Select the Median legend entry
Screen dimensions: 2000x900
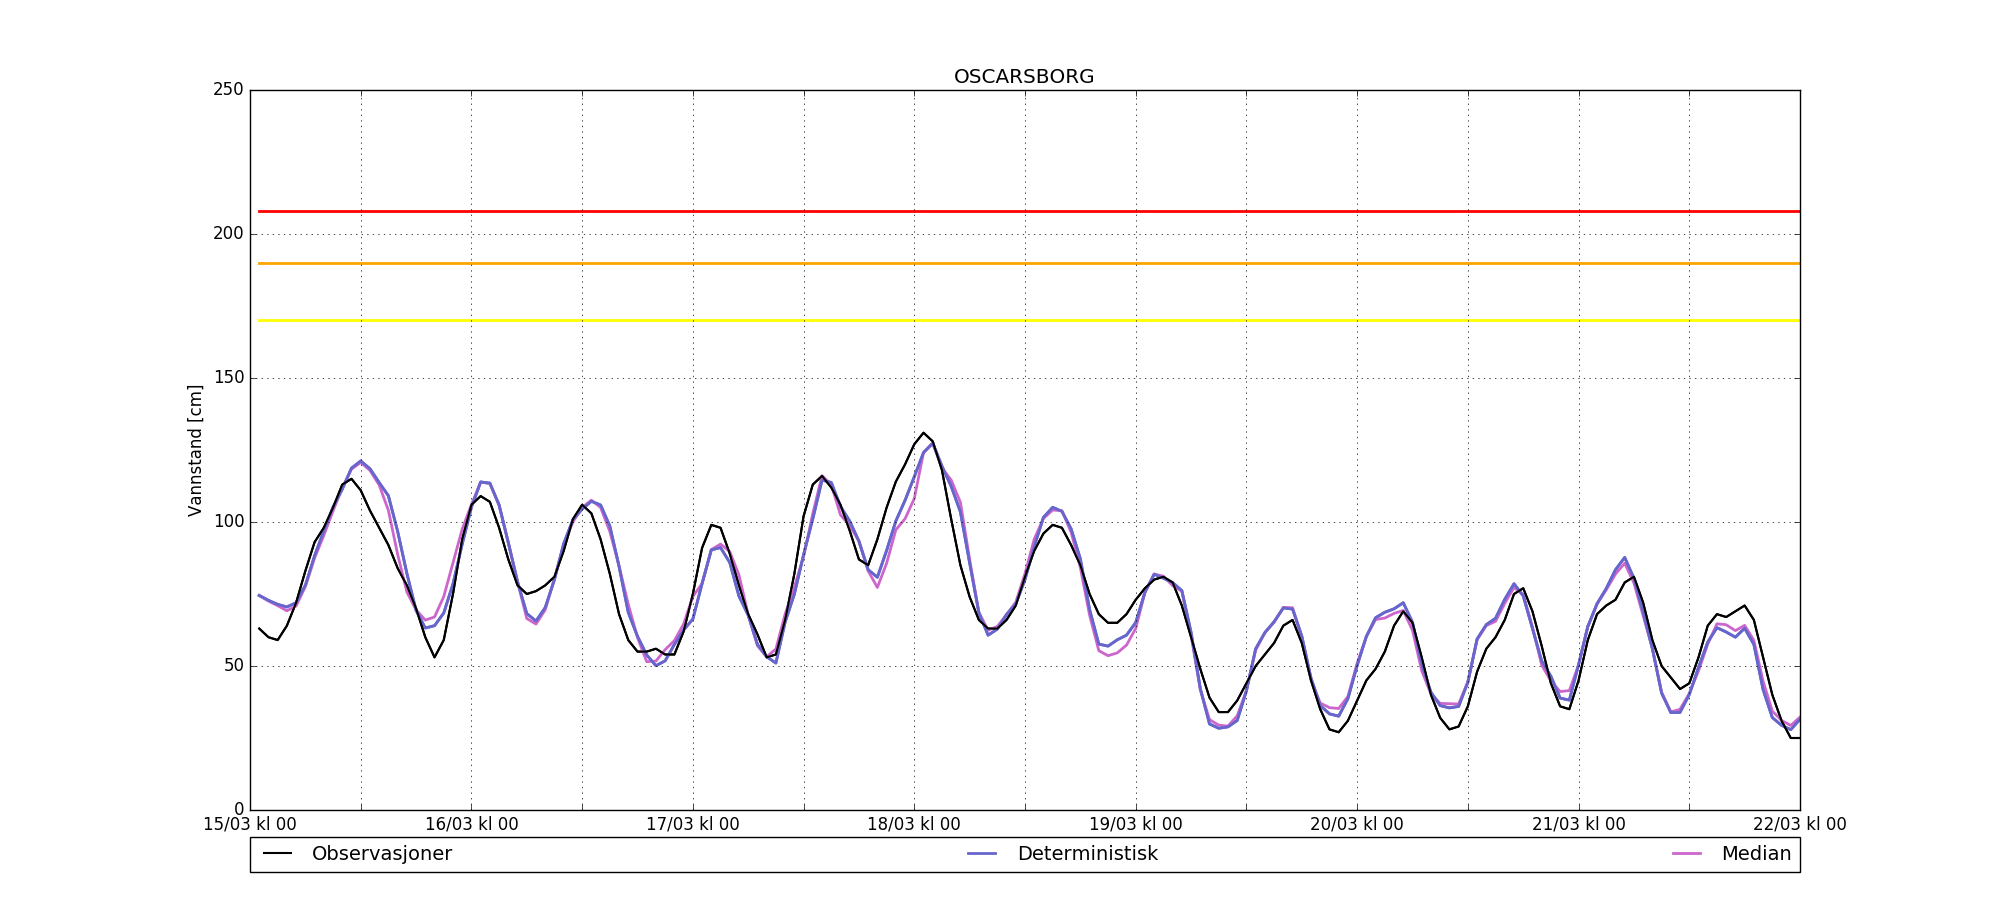coord(1755,854)
